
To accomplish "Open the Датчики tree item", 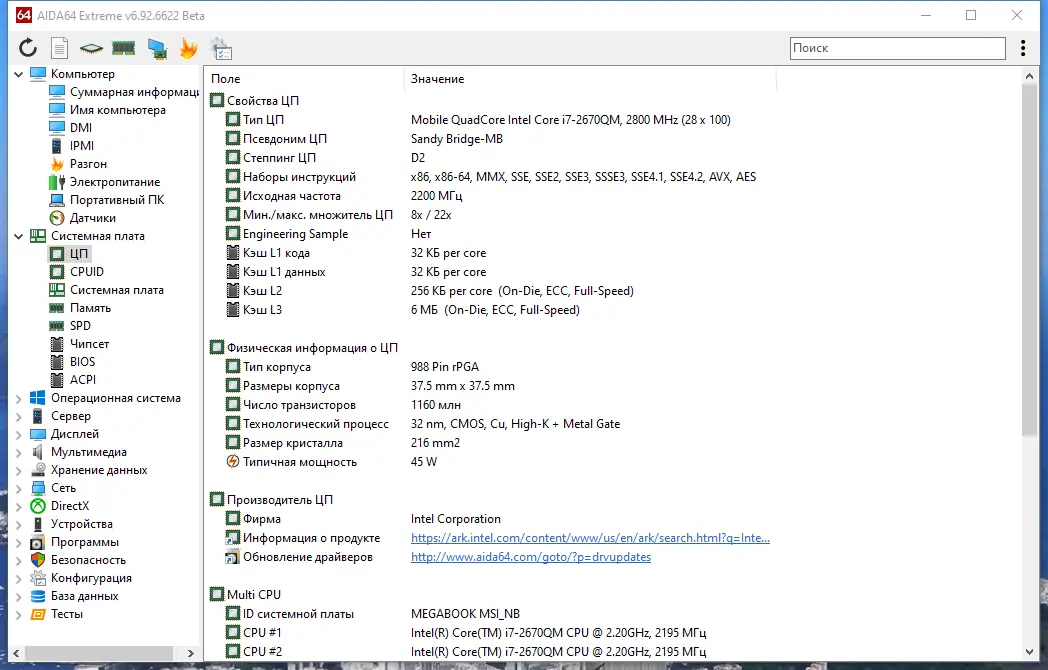I will (x=82, y=218).
